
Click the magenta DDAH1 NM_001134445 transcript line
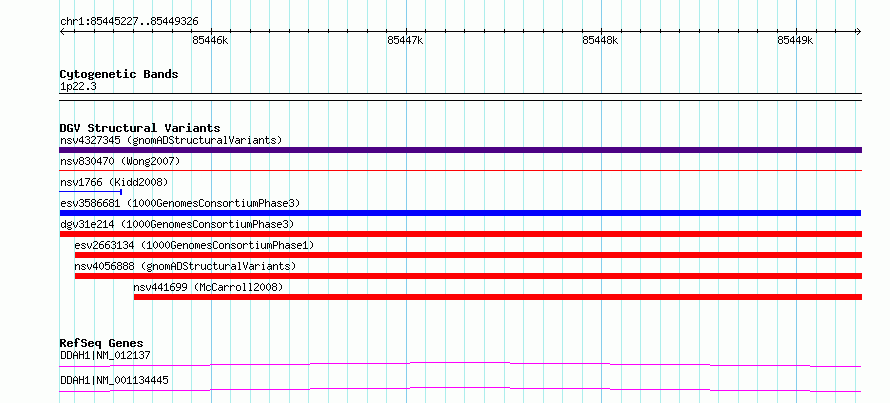tap(460, 389)
